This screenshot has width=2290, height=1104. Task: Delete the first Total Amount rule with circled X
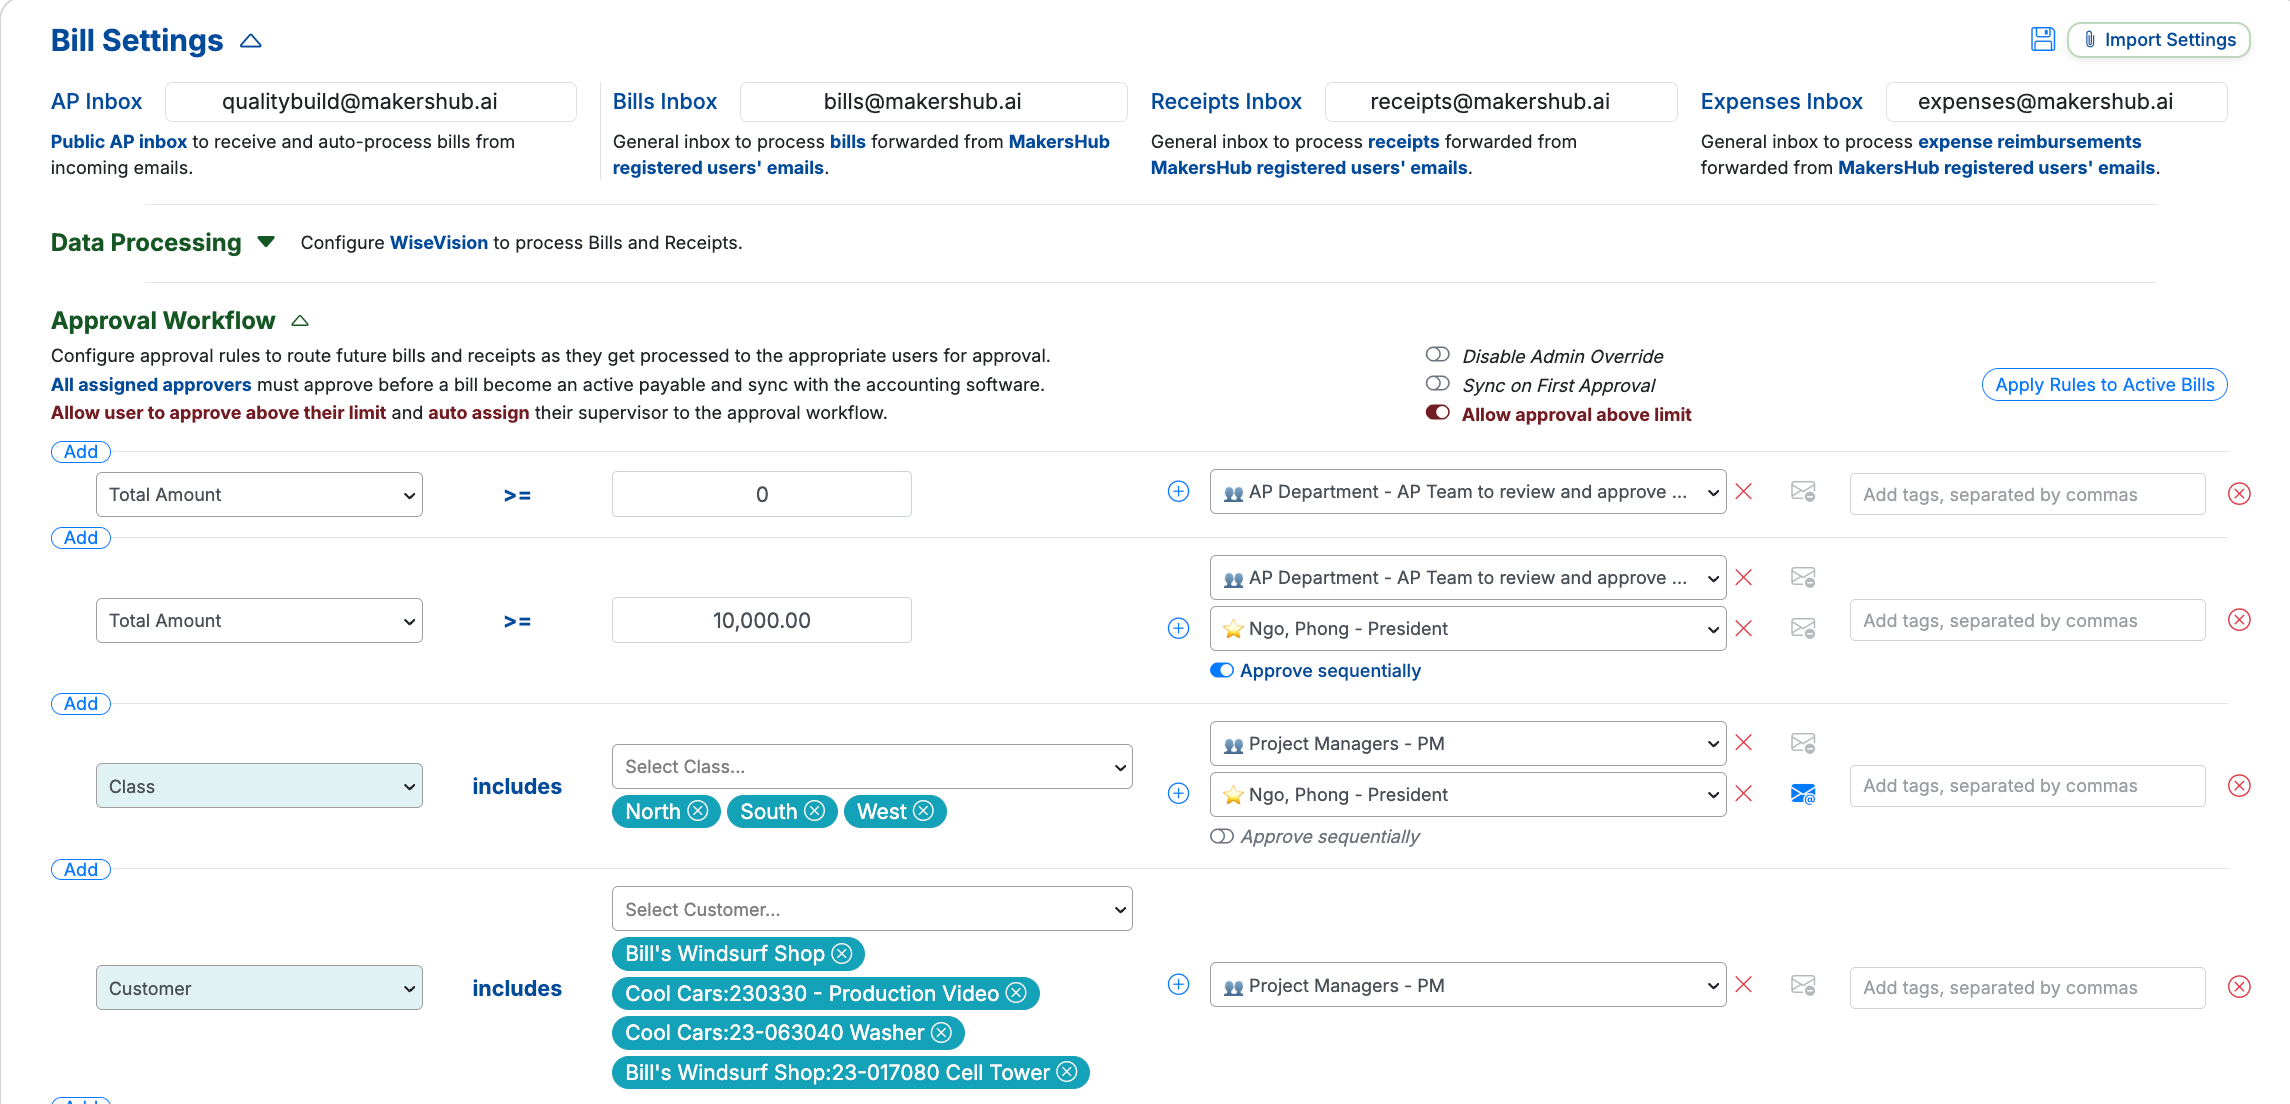tap(2239, 493)
